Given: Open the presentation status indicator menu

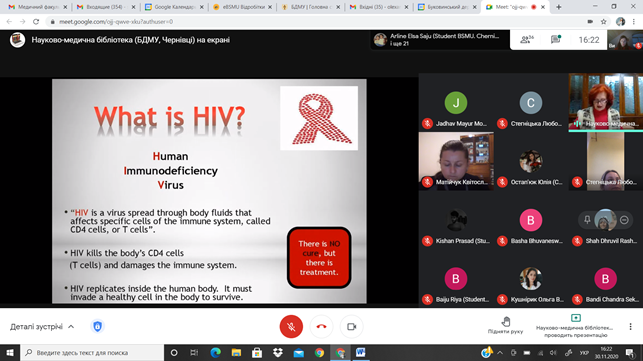Looking at the screenshot, I should pyautogui.click(x=576, y=327).
